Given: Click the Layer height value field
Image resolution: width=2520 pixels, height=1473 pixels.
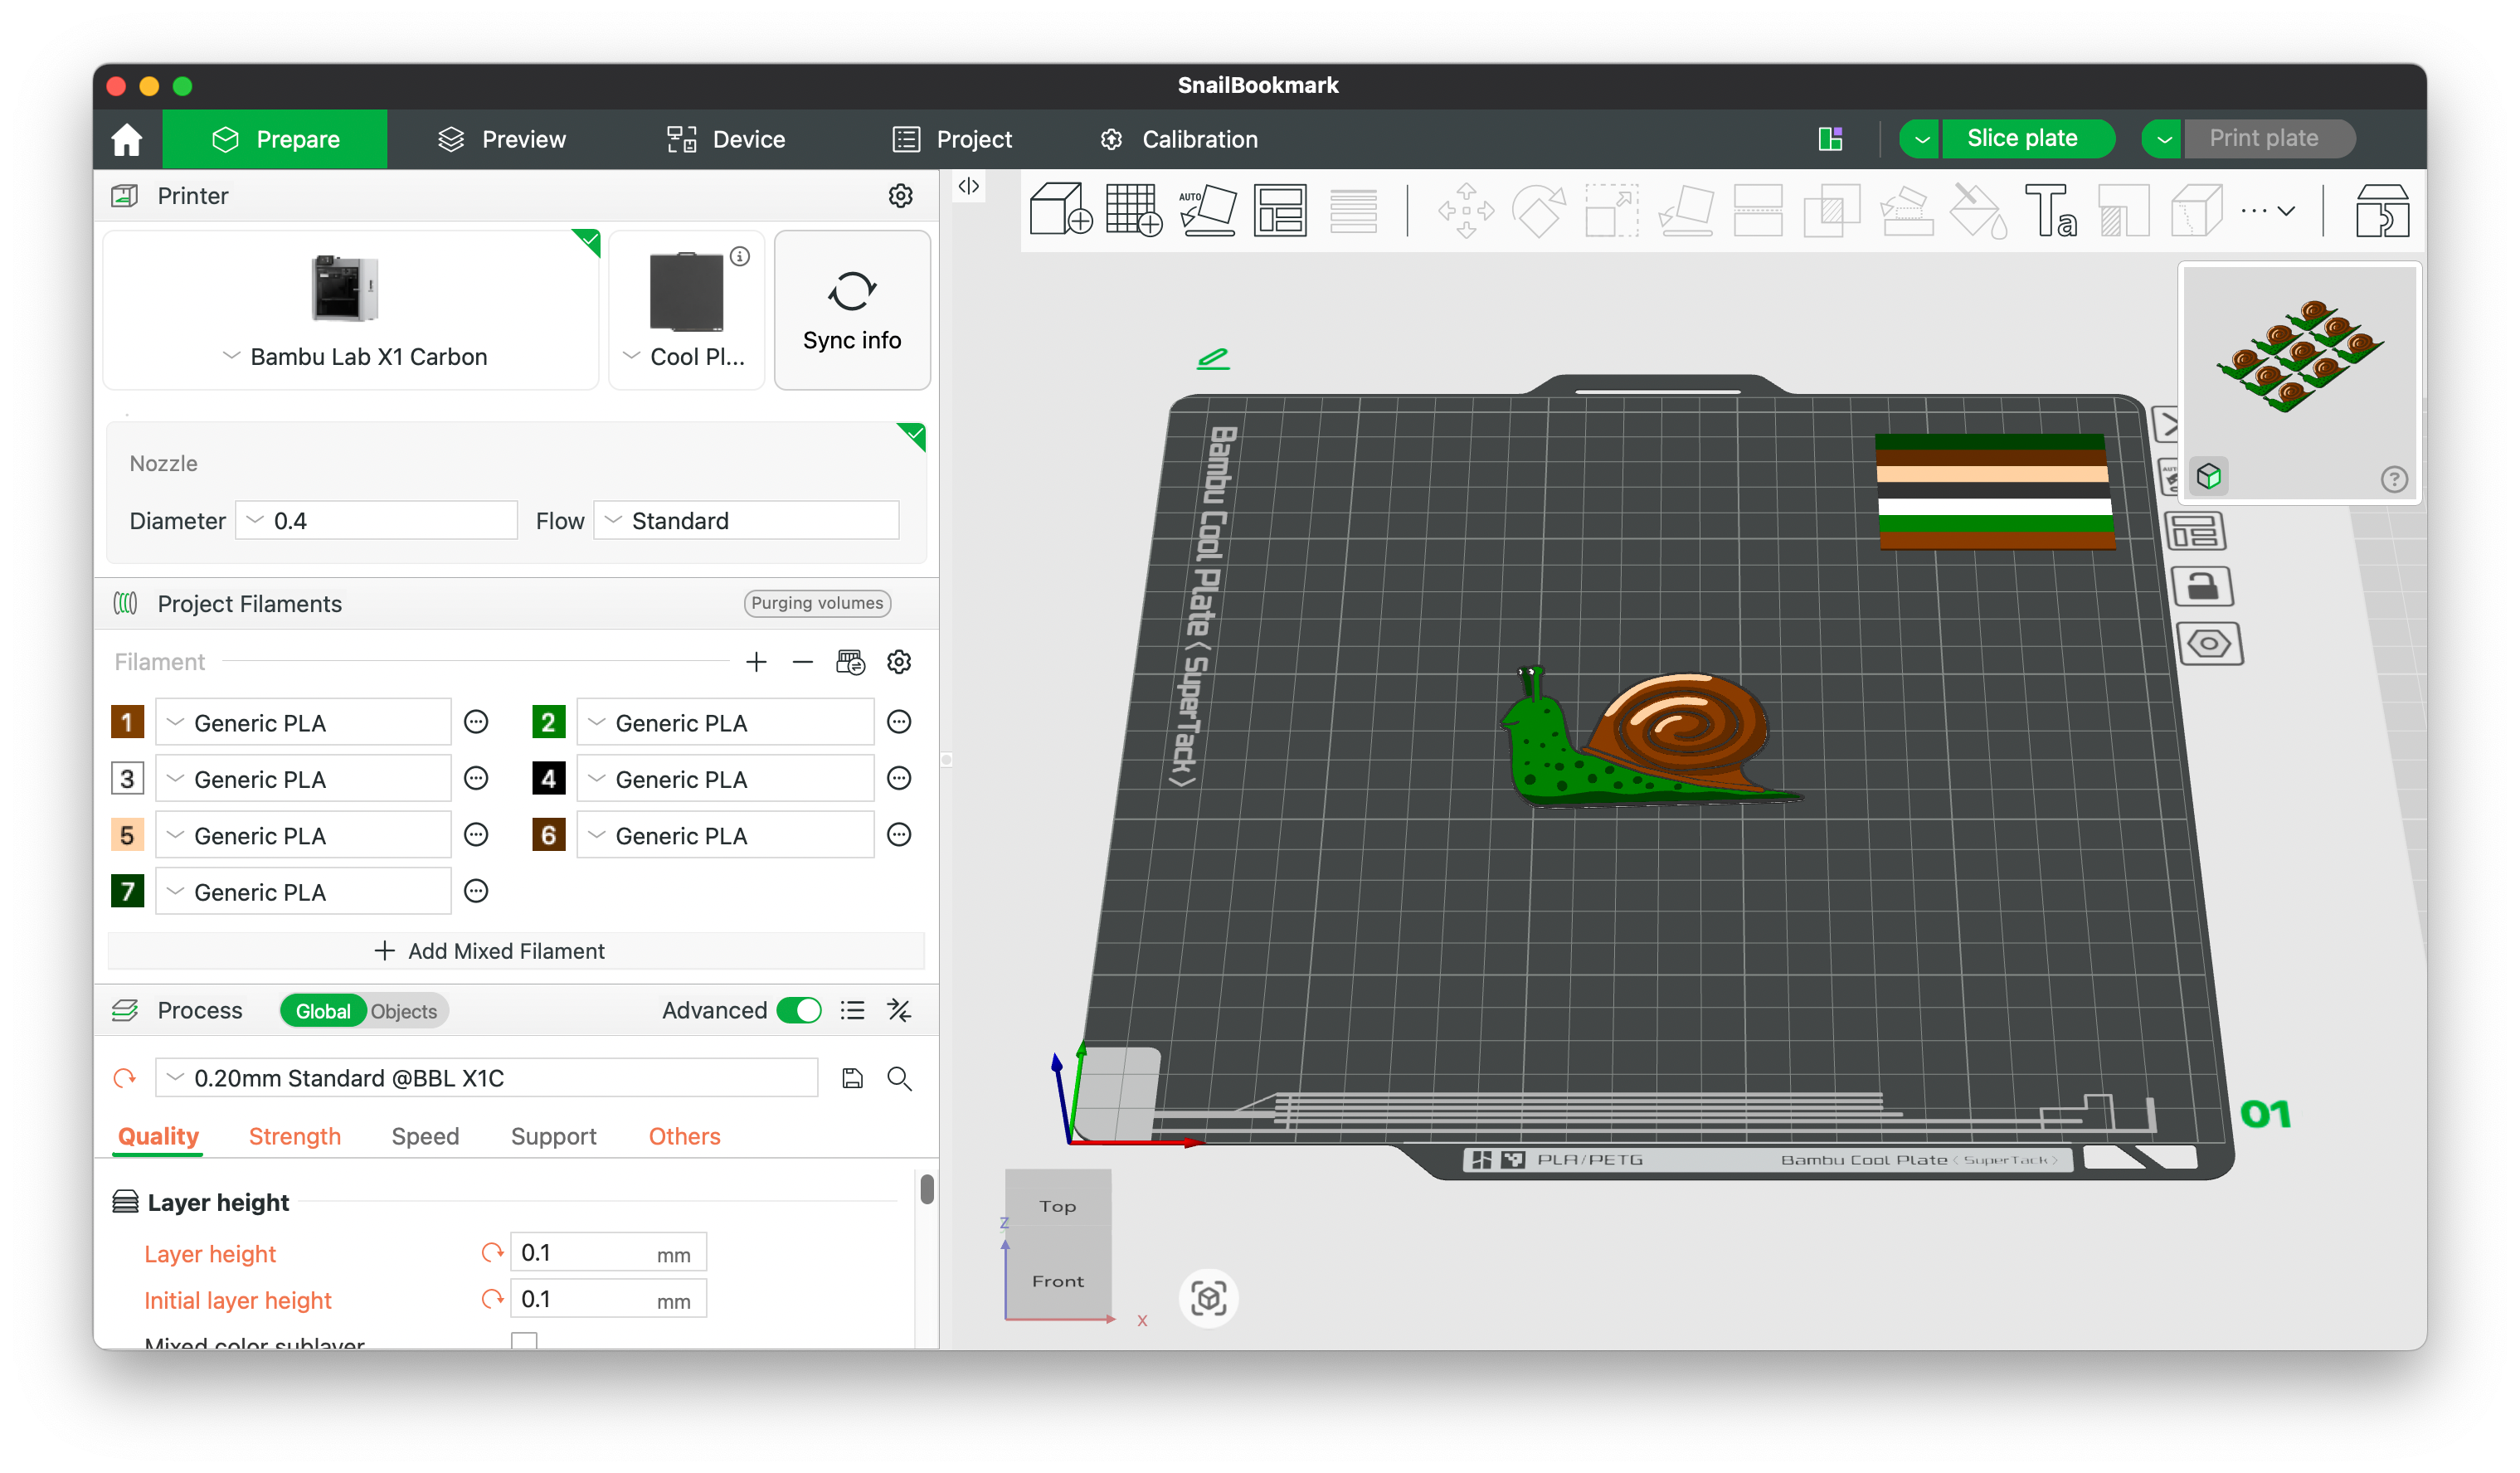Looking at the screenshot, I should click(x=608, y=1253).
